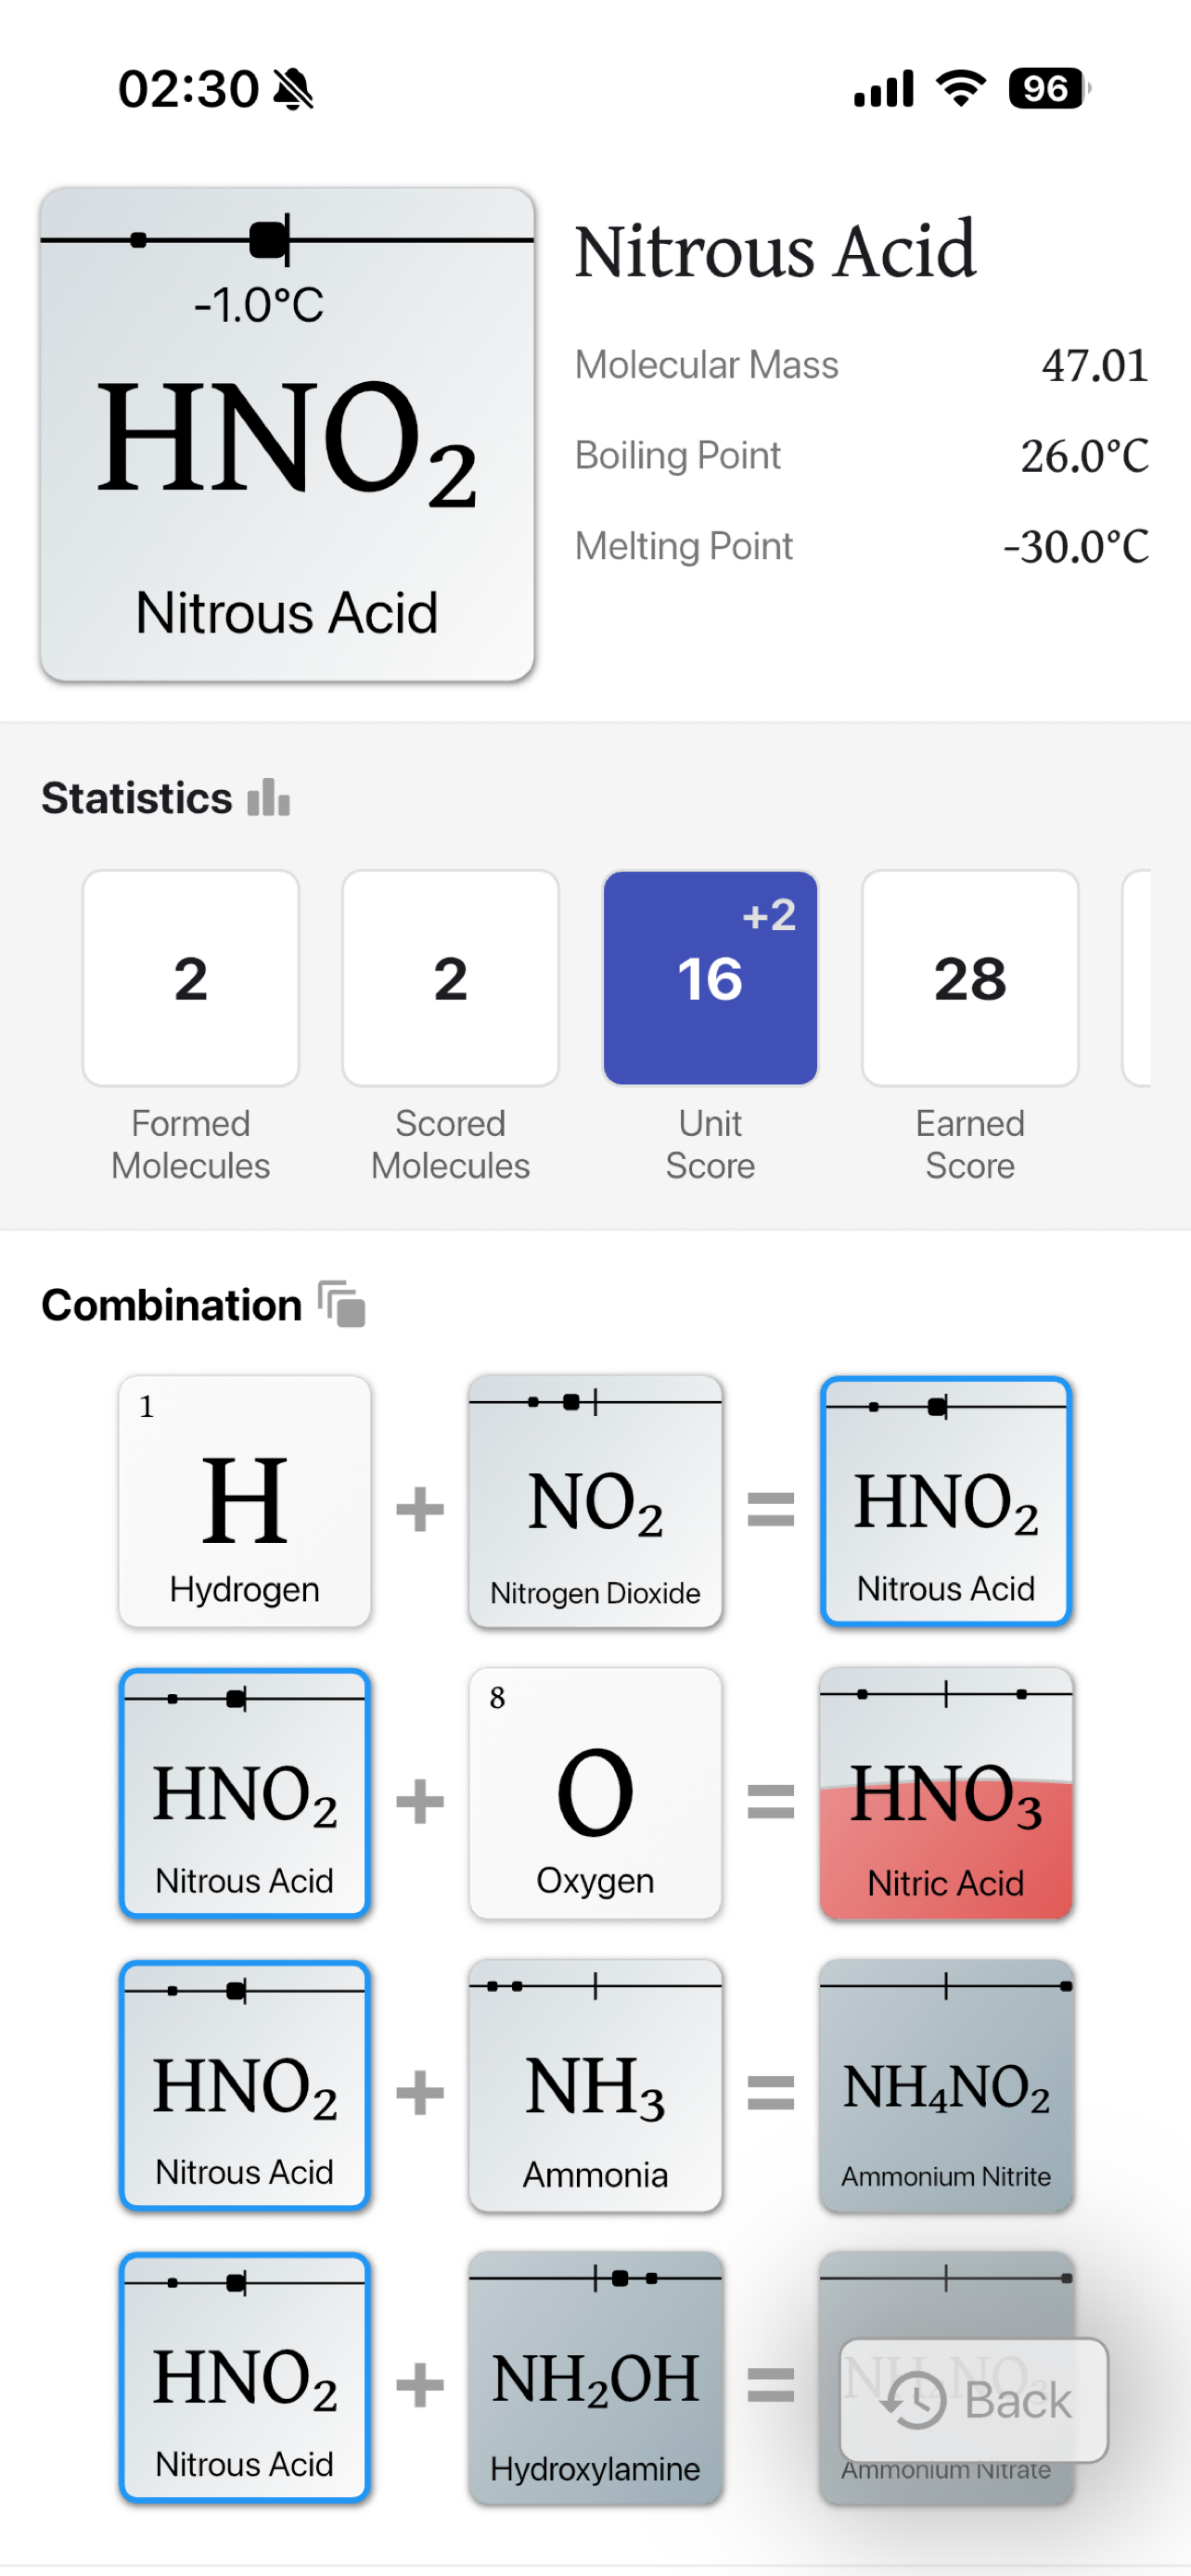Tap the Nitrous Acid tile beside Oxygen
Viewport: 1191px width, 2576px height.
click(245, 1793)
